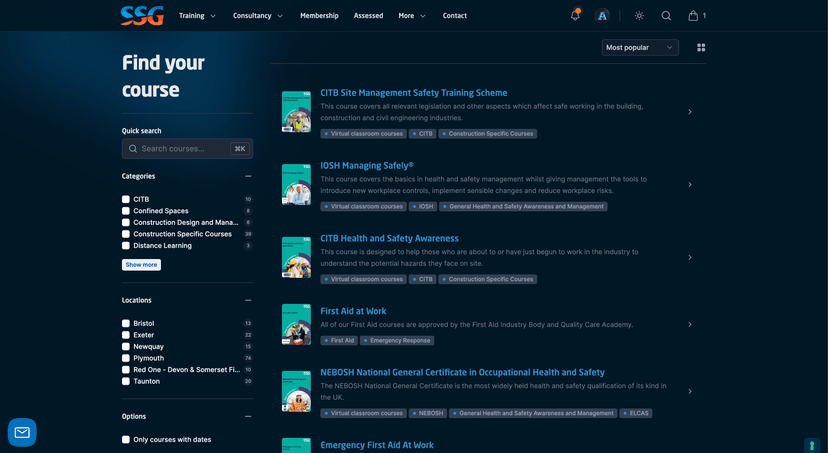Click the First Aid tag
This screenshot has width=828, height=453.
pos(338,341)
